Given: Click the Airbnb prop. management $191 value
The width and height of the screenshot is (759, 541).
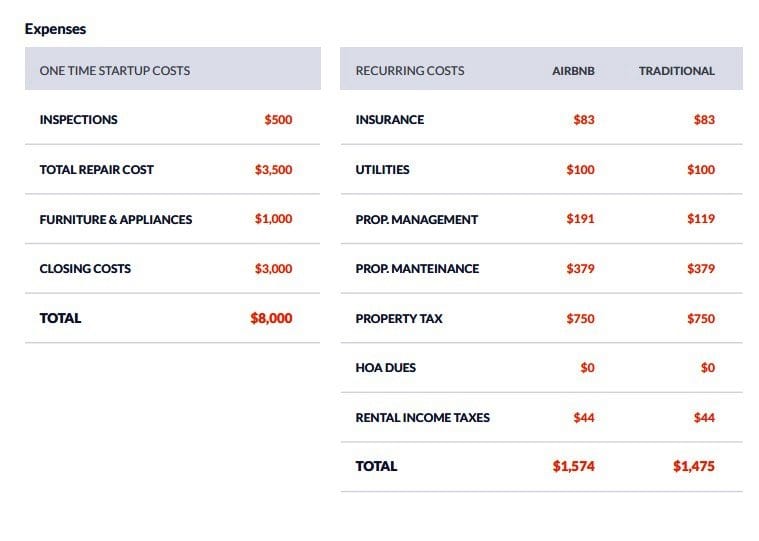Looking at the screenshot, I should pyautogui.click(x=580, y=219).
